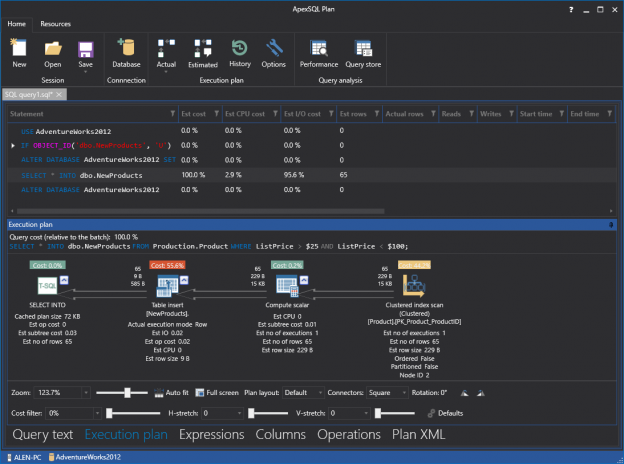Filter the Writes column
The image size is (624, 464).
pos(511,114)
